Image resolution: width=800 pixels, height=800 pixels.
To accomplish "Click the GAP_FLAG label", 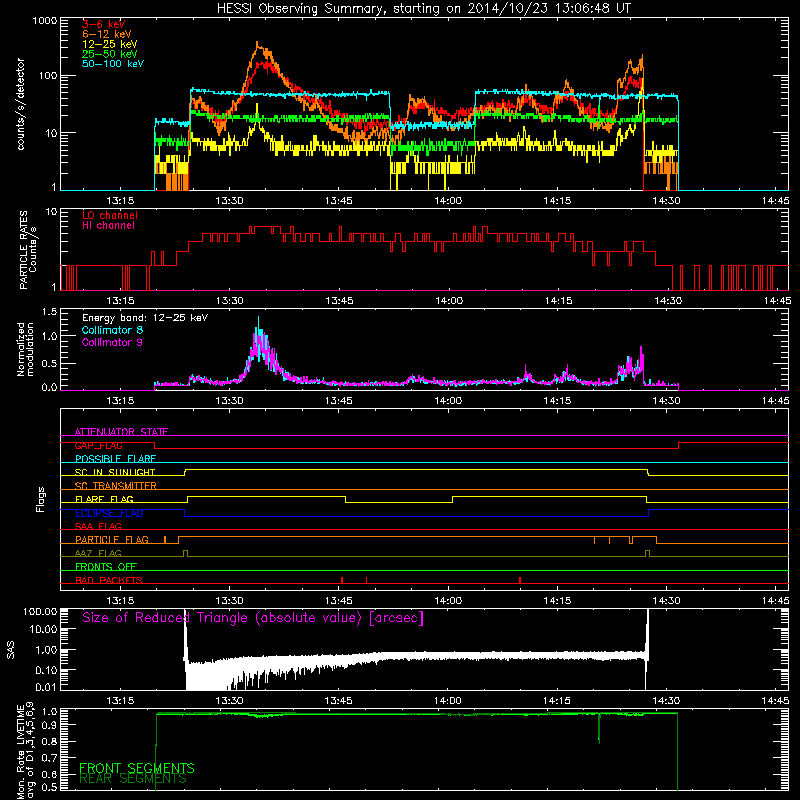I will 98,445.
